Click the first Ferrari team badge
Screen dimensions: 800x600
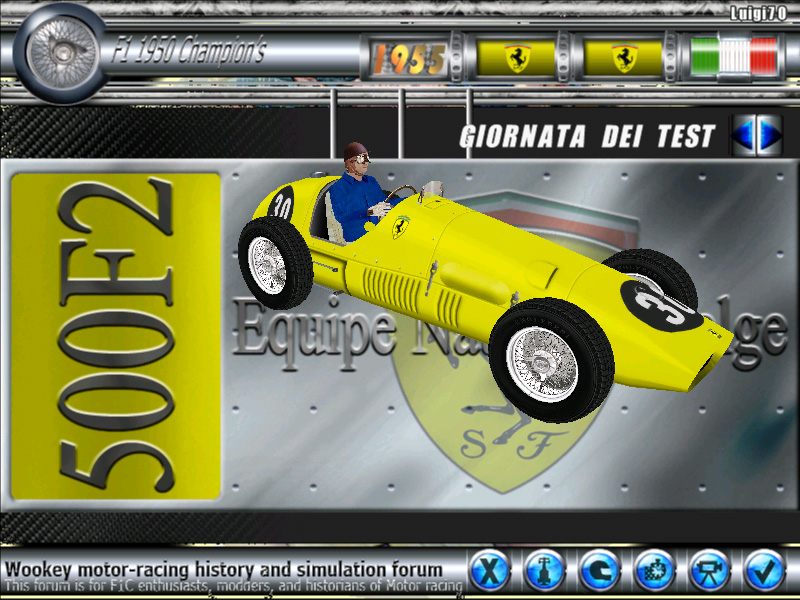(516, 58)
